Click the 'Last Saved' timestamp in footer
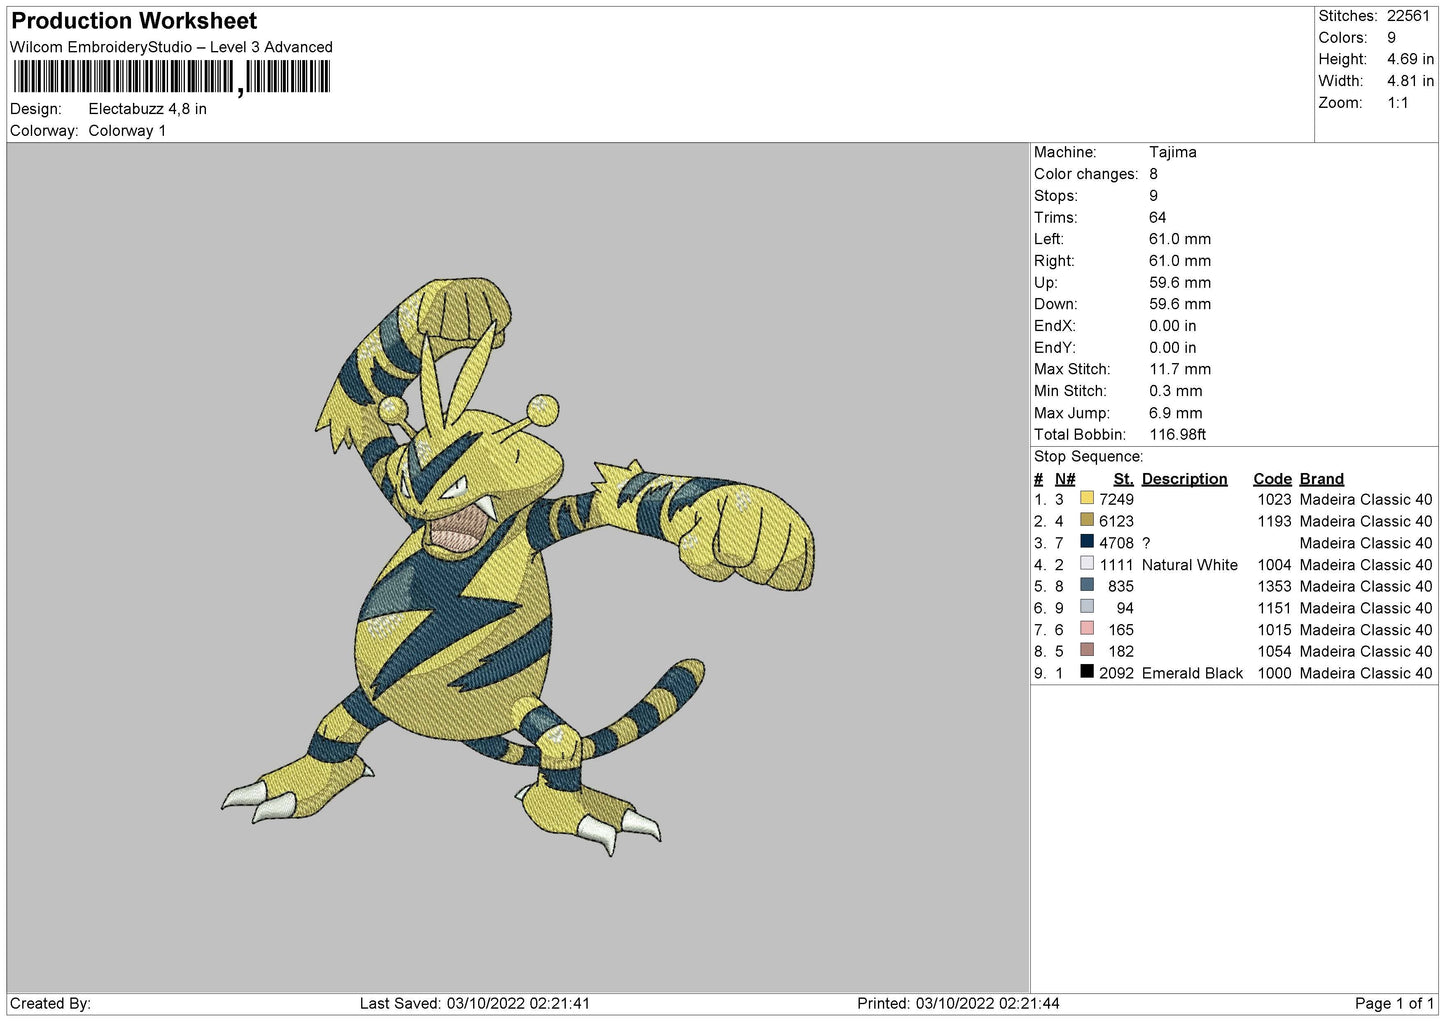This screenshot has height=1021, width=1445. click(475, 1004)
